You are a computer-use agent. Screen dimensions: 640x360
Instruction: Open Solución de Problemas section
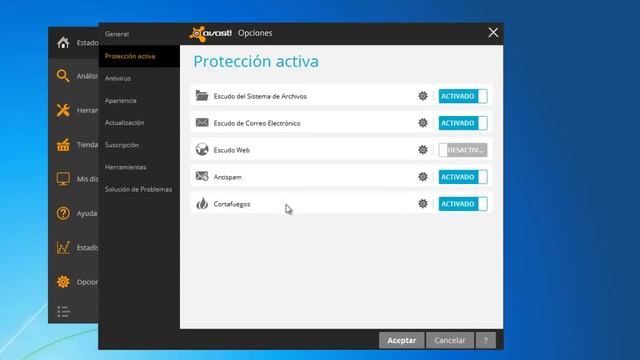point(139,189)
